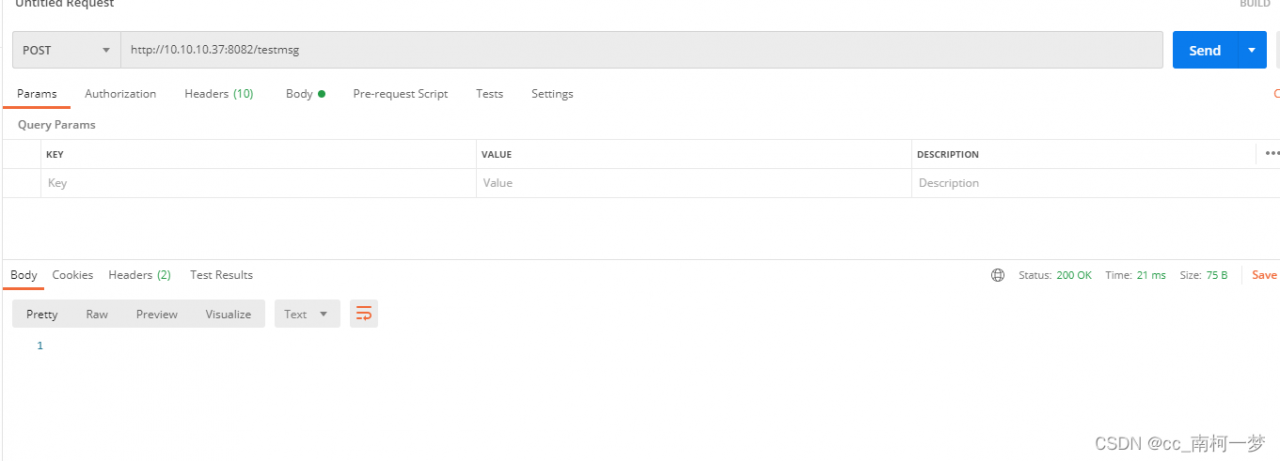Image resolution: width=1280 pixels, height=461 pixels.
Task: Toggle the response line wrap icon
Action: tap(364, 314)
